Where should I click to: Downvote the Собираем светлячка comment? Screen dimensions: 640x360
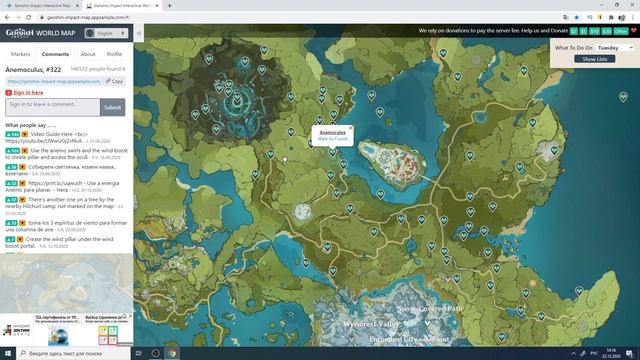point(22,167)
